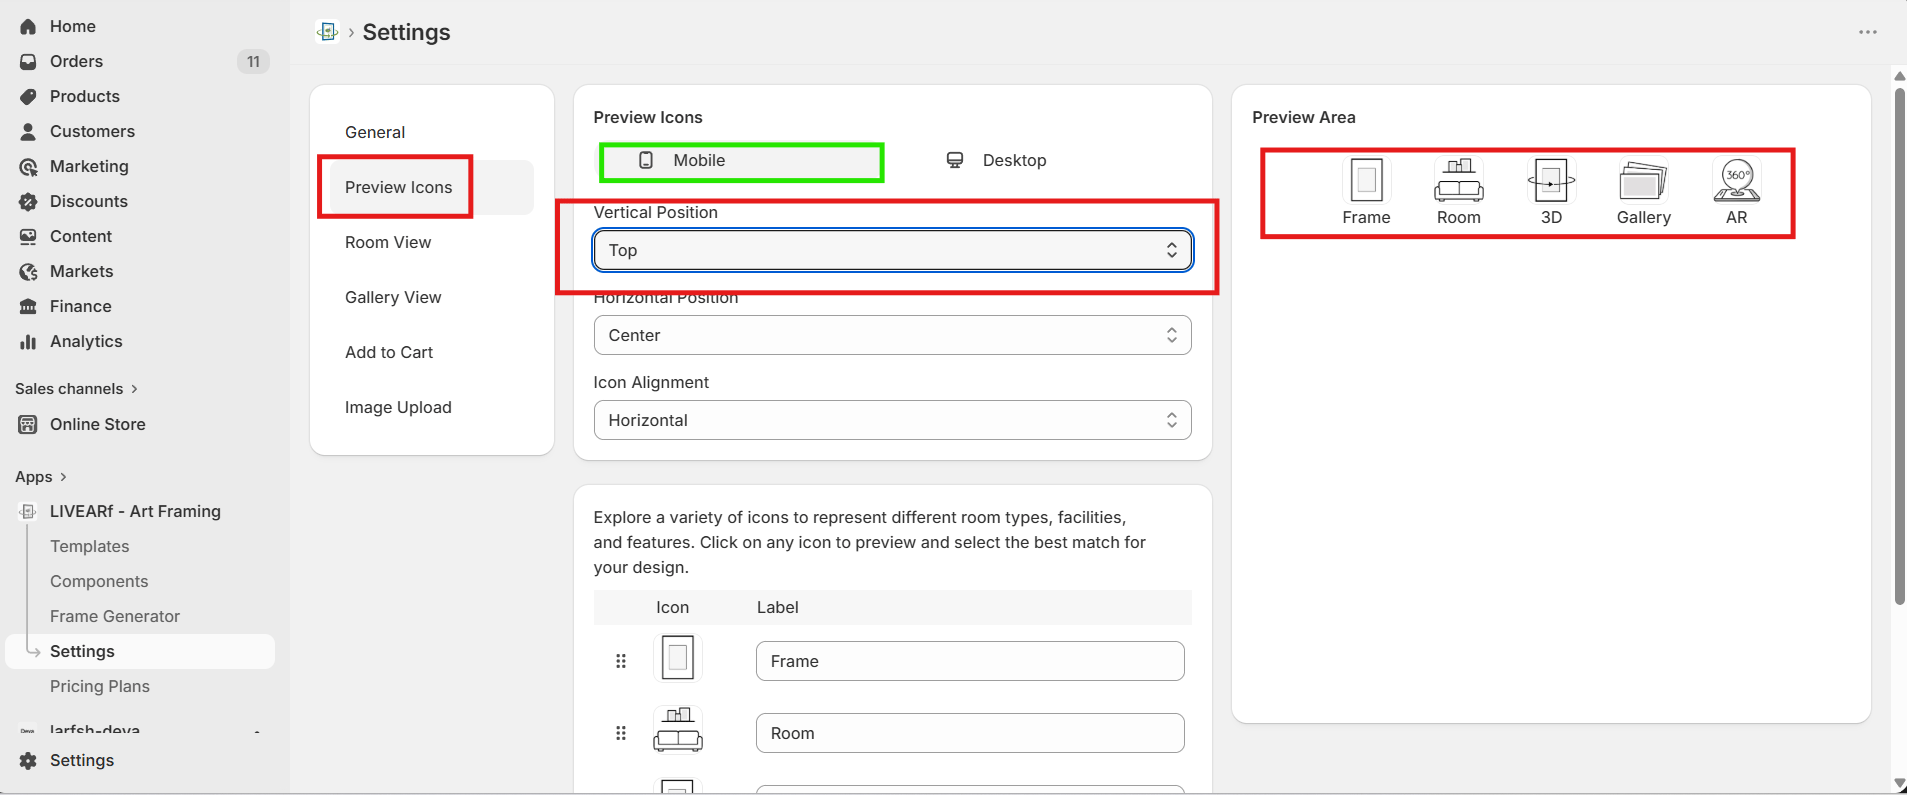Click the 3D icon in Preview Area

point(1551,181)
